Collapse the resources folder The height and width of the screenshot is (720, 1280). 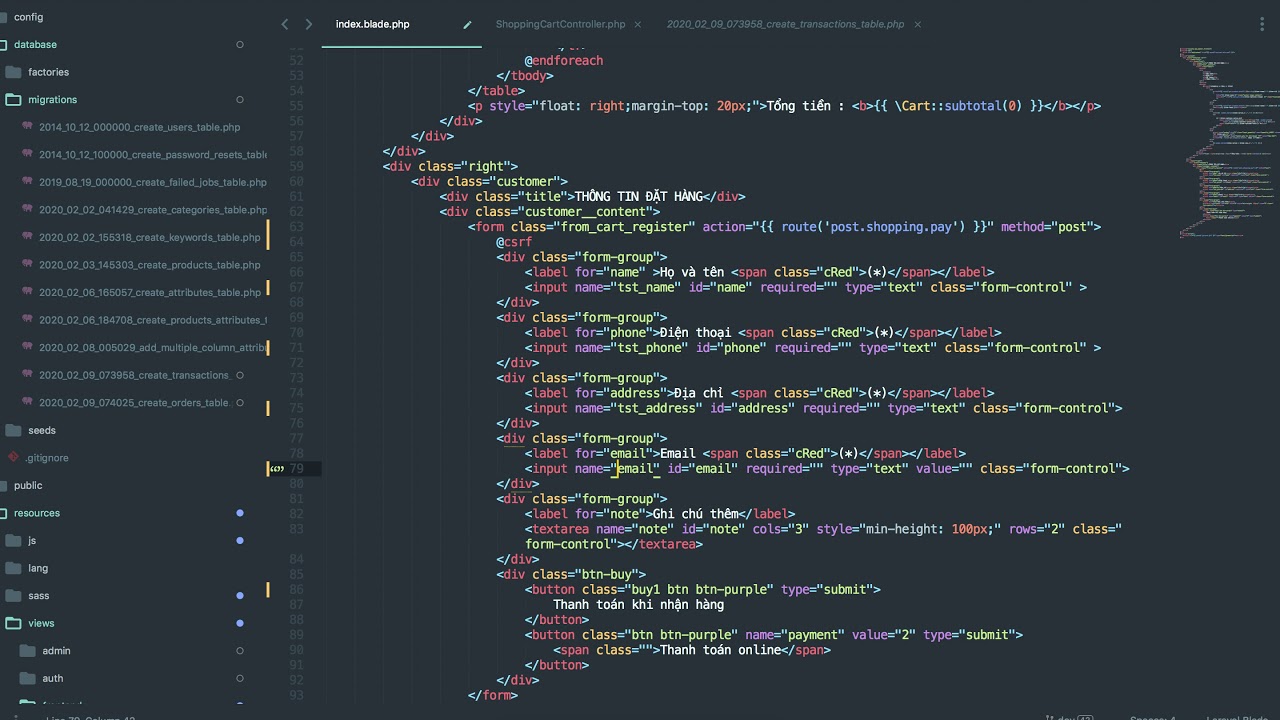(37, 513)
